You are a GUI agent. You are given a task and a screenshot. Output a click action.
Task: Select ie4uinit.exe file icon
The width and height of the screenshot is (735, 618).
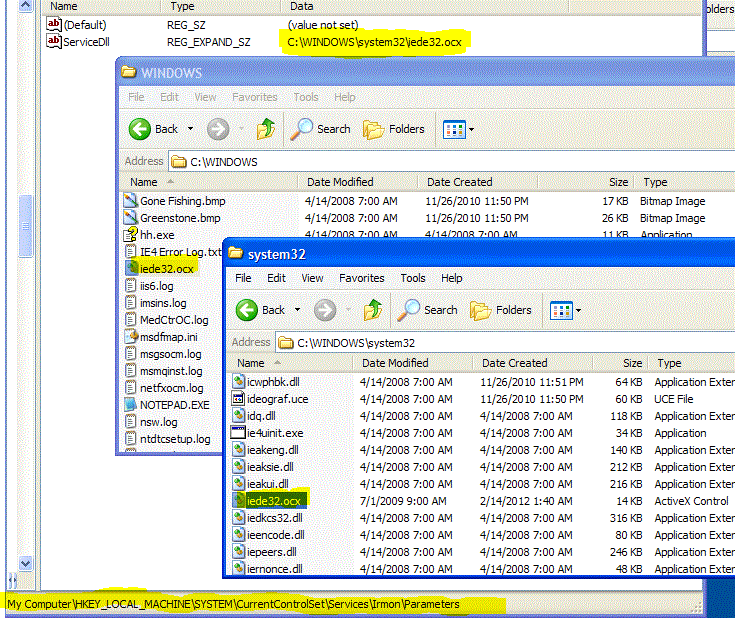click(x=239, y=433)
